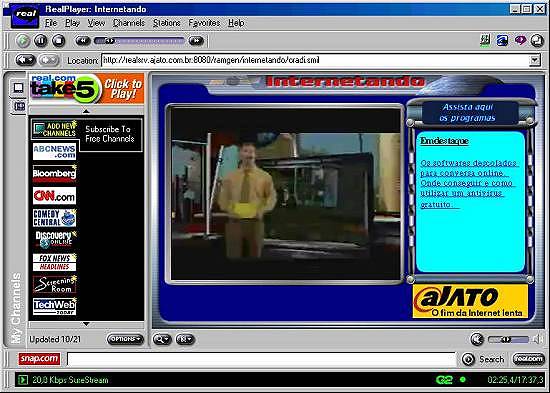This screenshot has height=393, width=550.
Task: Click the Forward navigation arrow button
Action: tap(49, 60)
